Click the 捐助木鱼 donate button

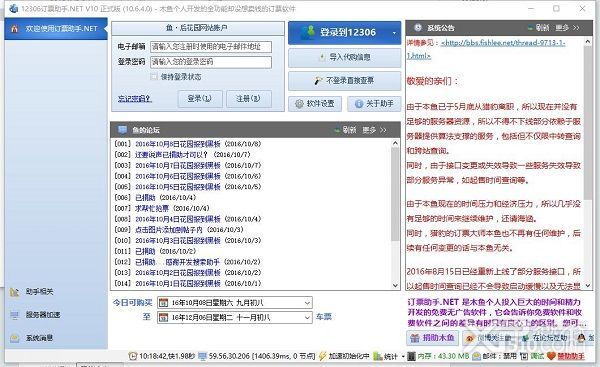pos(432,338)
